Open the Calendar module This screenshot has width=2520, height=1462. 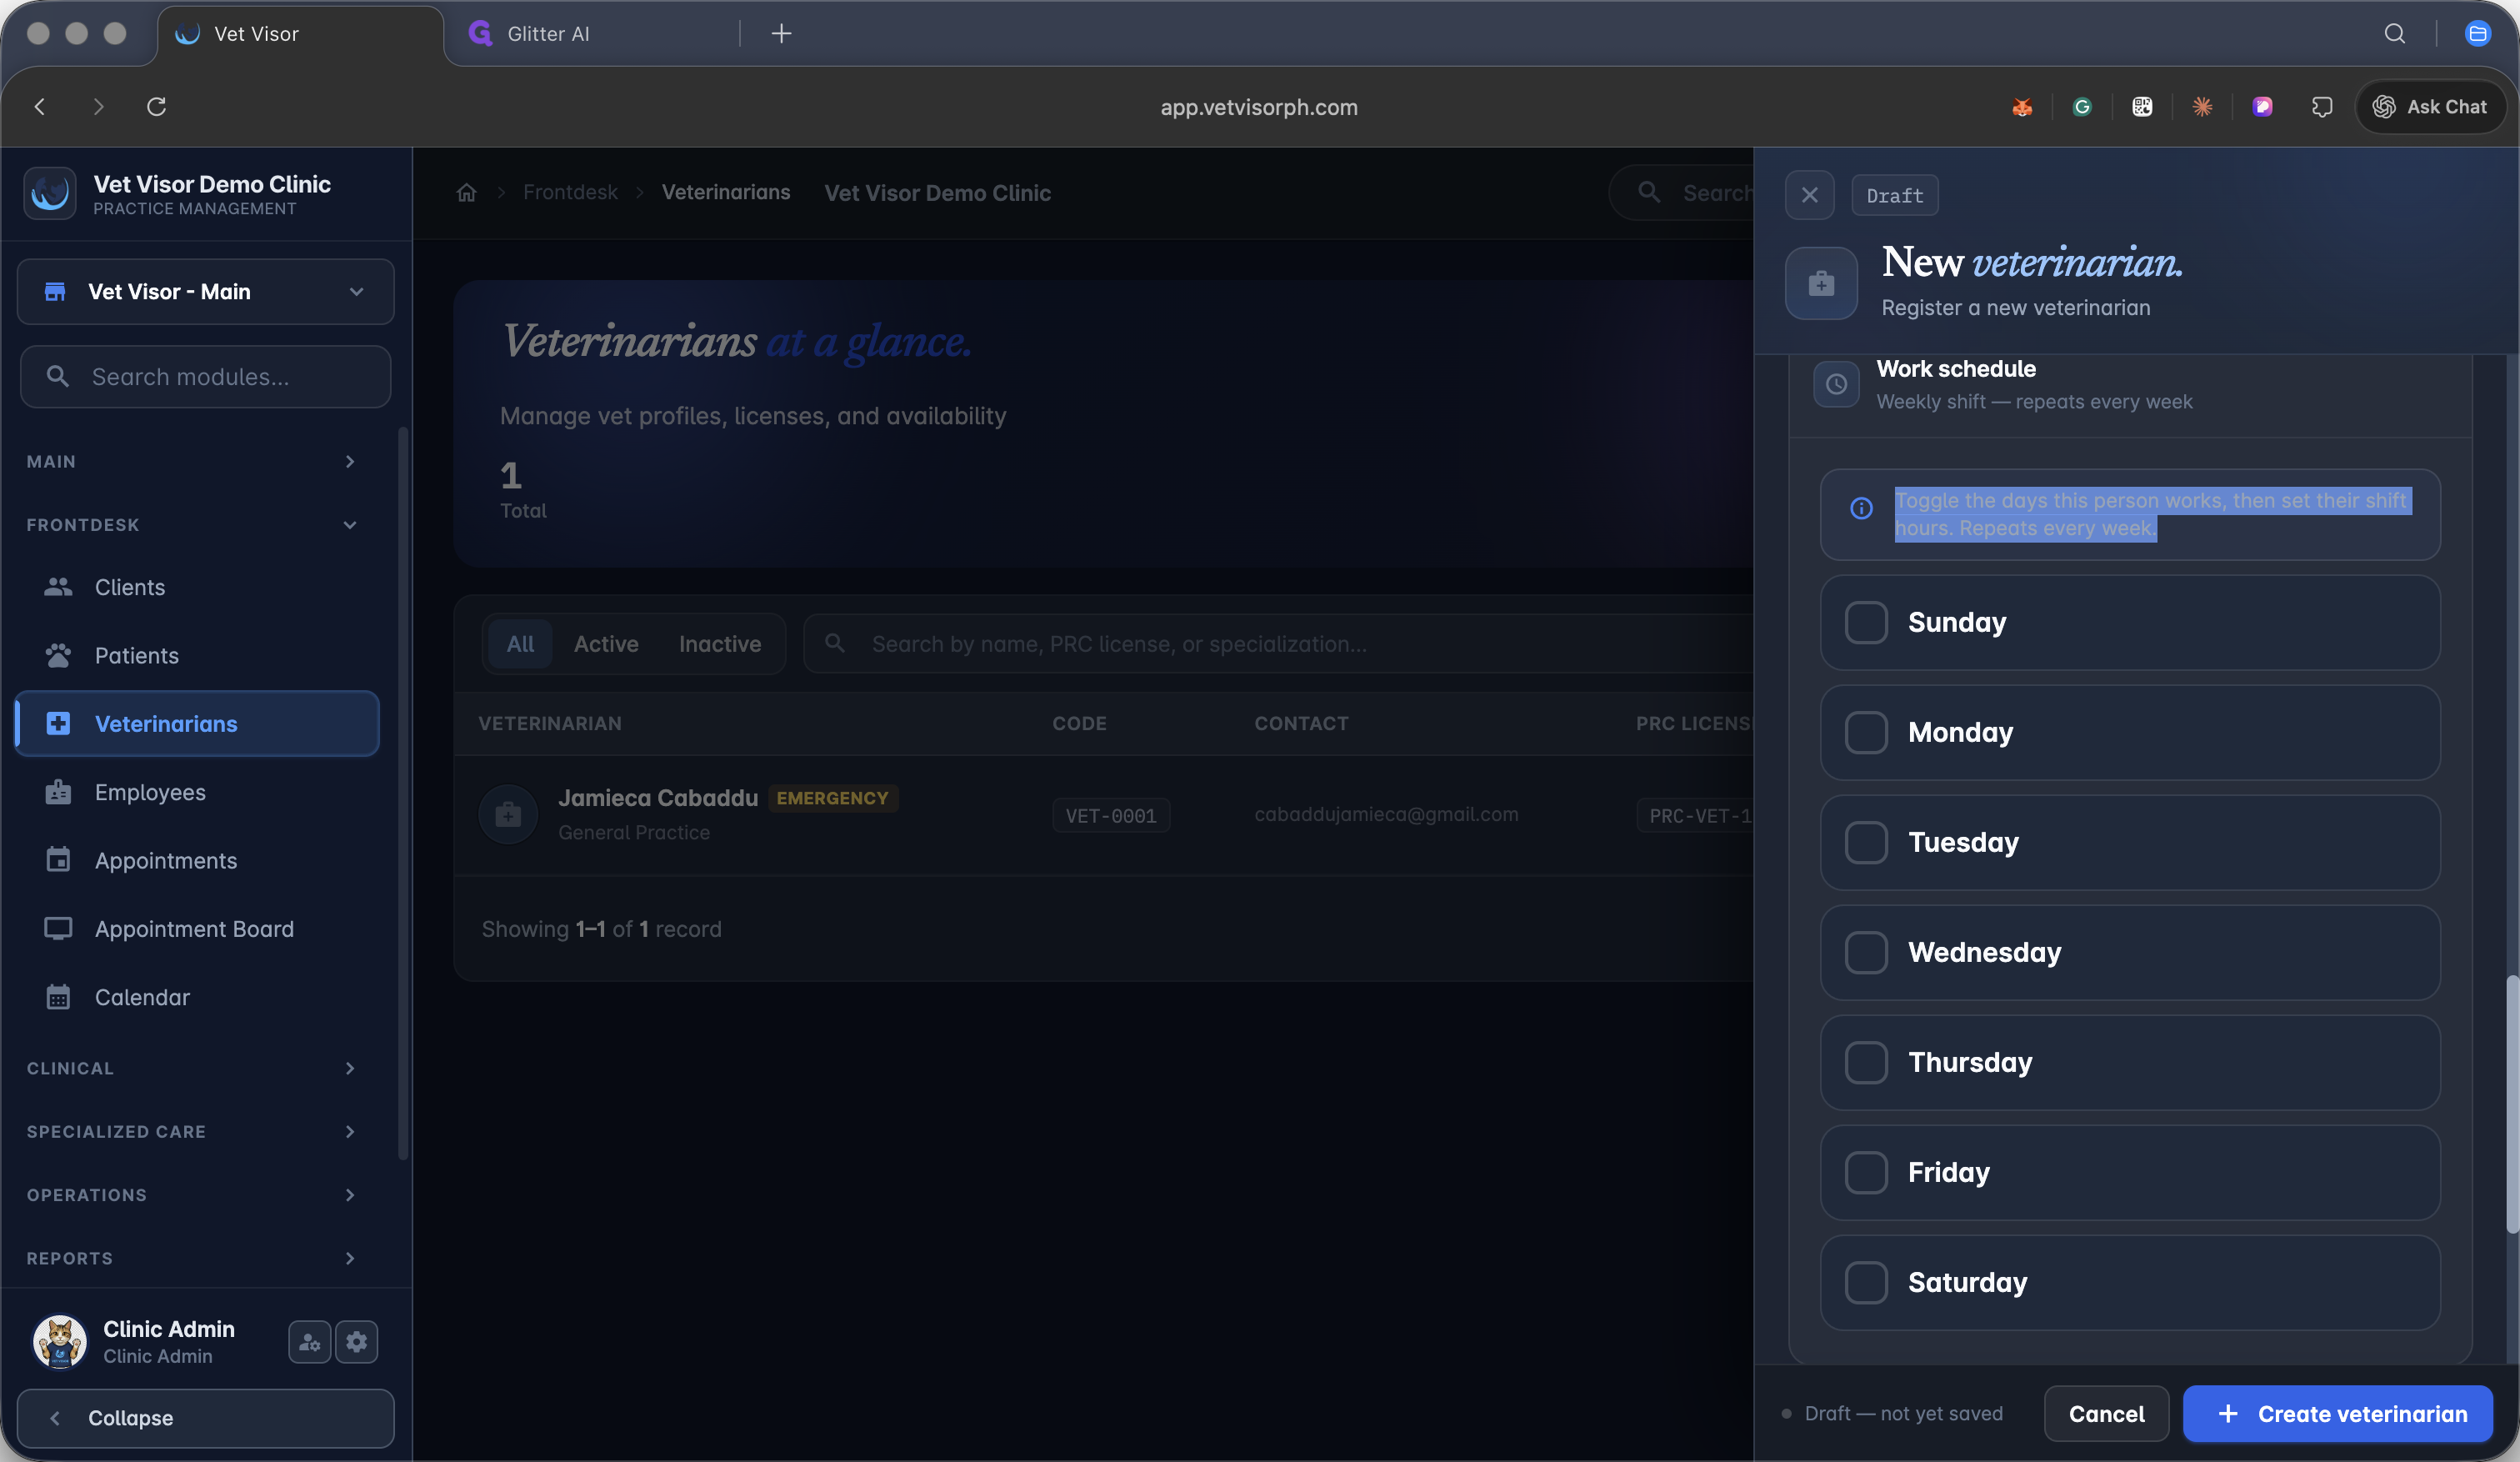(x=197, y=997)
